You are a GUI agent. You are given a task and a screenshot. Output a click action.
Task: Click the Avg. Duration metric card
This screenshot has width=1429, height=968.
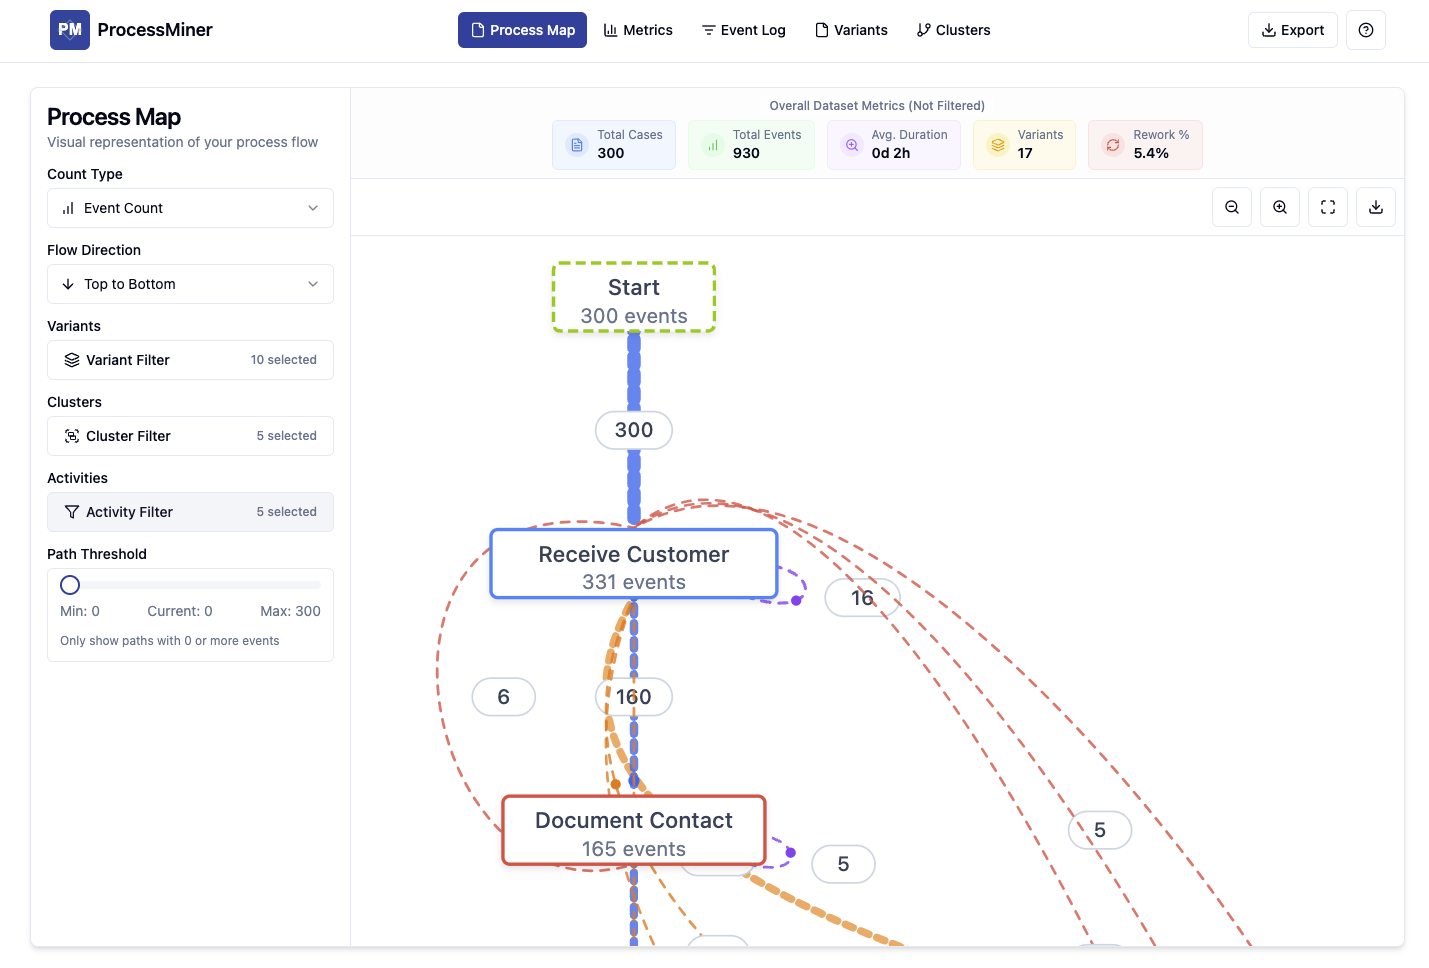894,145
